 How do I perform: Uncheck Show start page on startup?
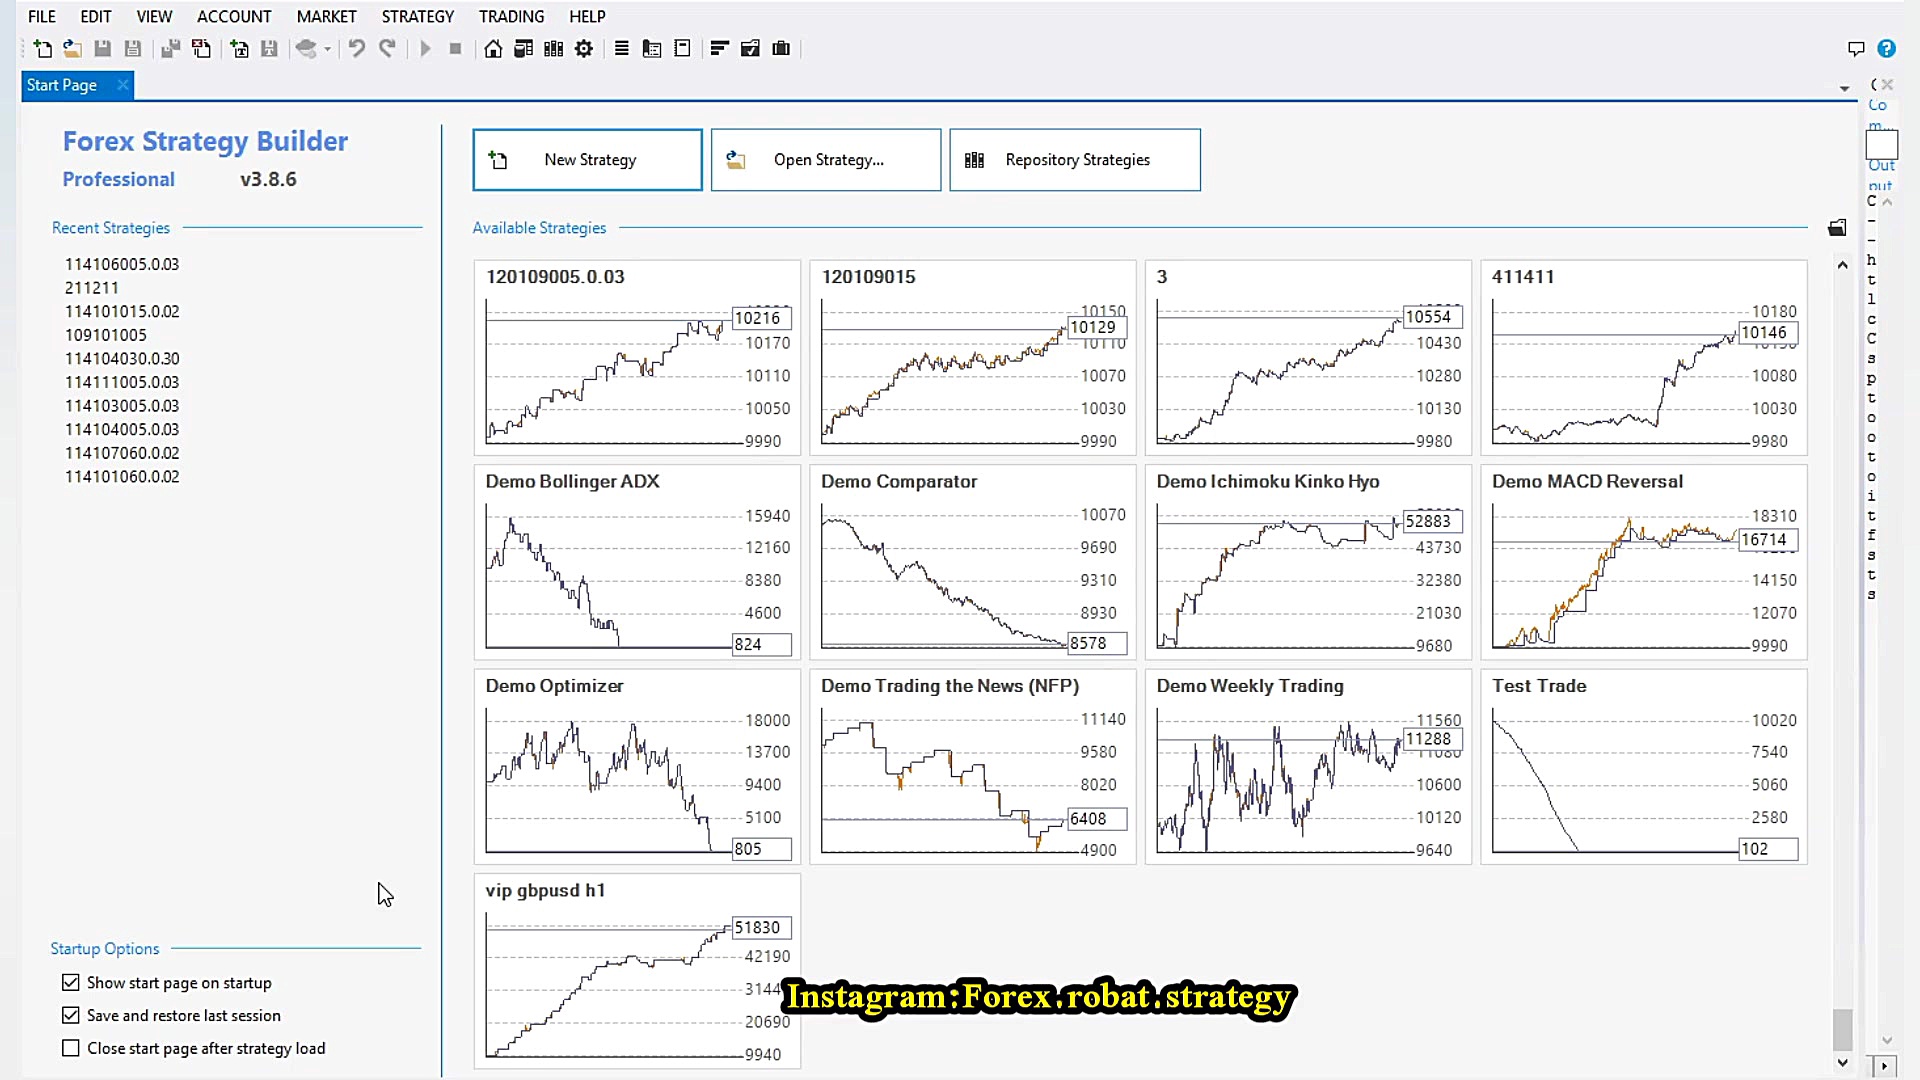pyautogui.click(x=71, y=983)
